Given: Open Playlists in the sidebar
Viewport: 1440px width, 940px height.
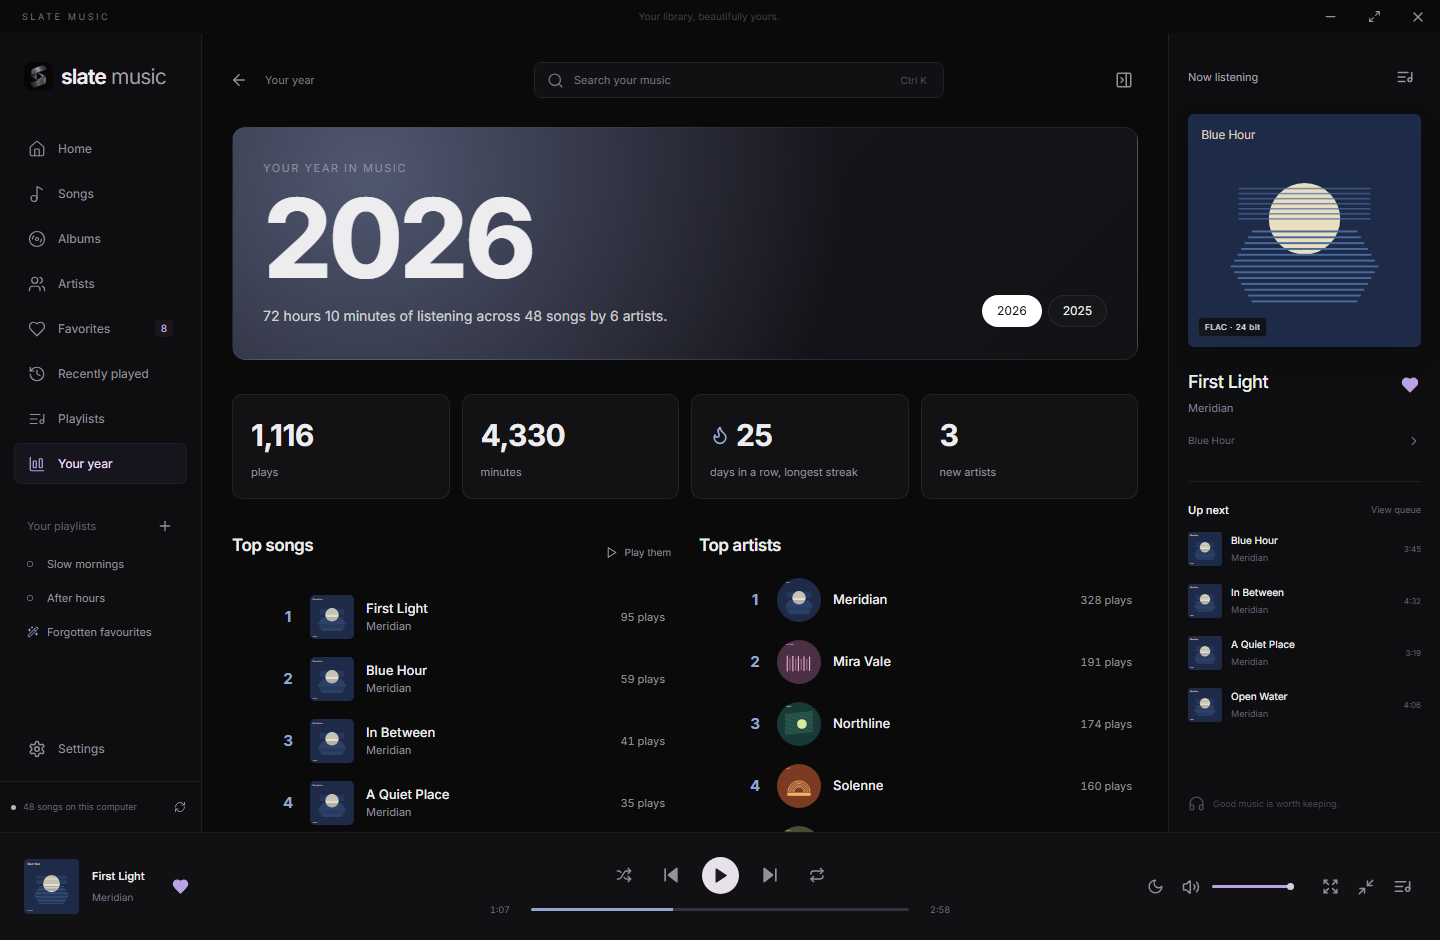Looking at the screenshot, I should 100,419.
